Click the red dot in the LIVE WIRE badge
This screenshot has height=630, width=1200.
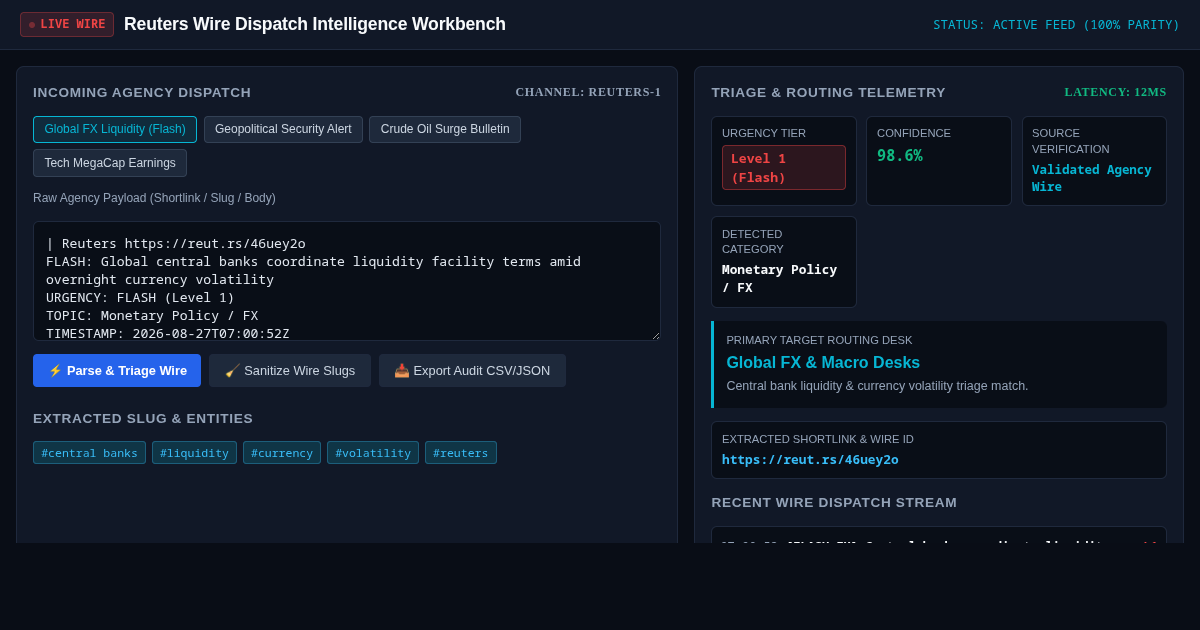(x=32, y=25)
